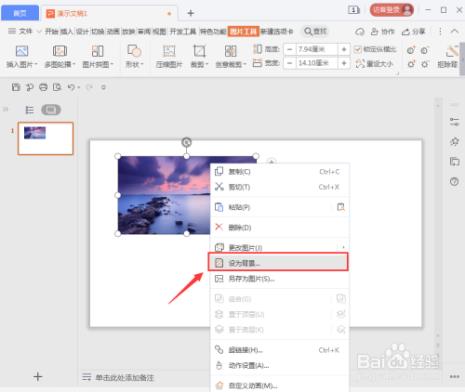Select the Crop (裁剪) tool
The image size is (465, 392).
199,51
